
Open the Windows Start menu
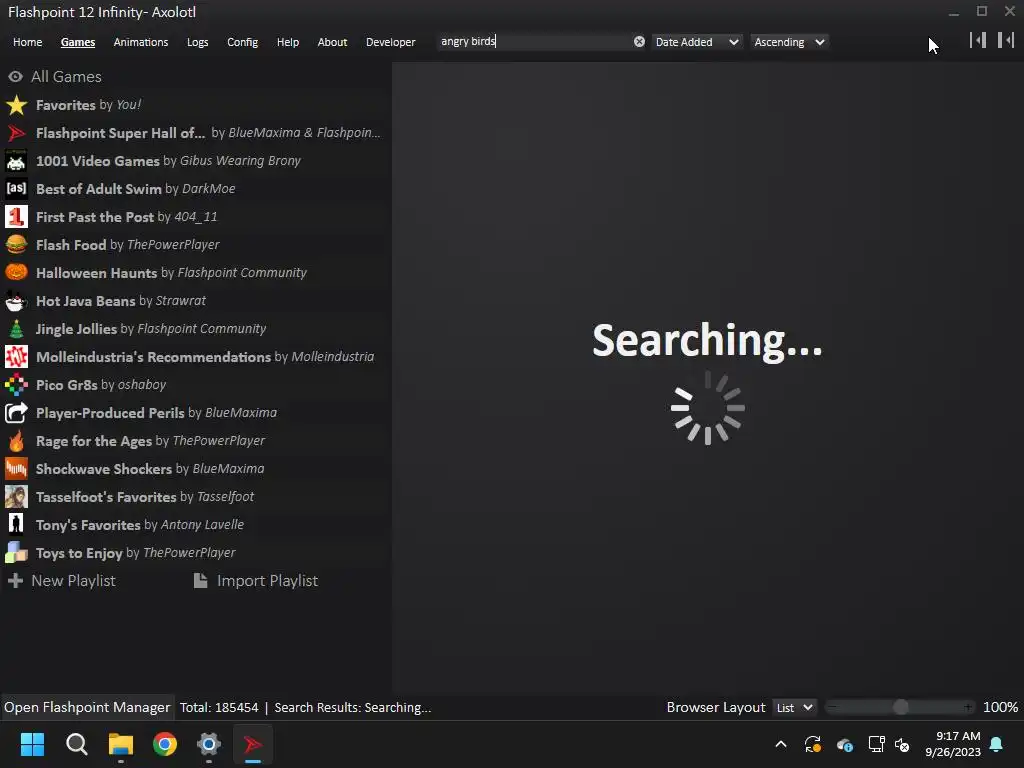tap(33, 744)
